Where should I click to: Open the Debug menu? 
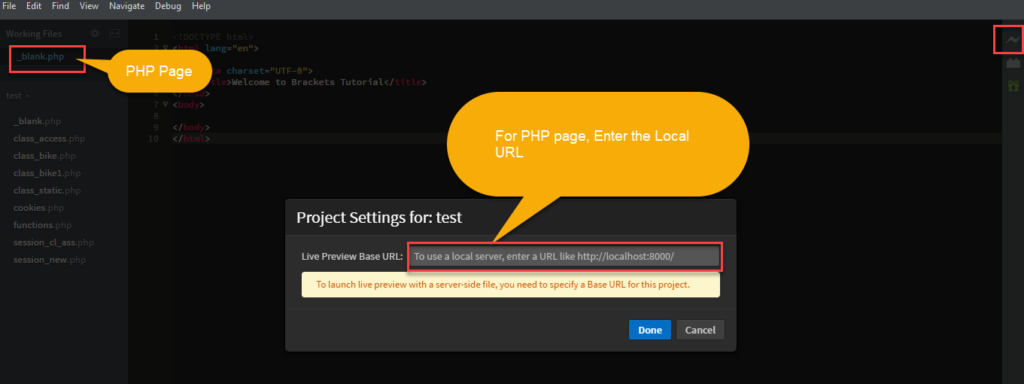(168, 6)
